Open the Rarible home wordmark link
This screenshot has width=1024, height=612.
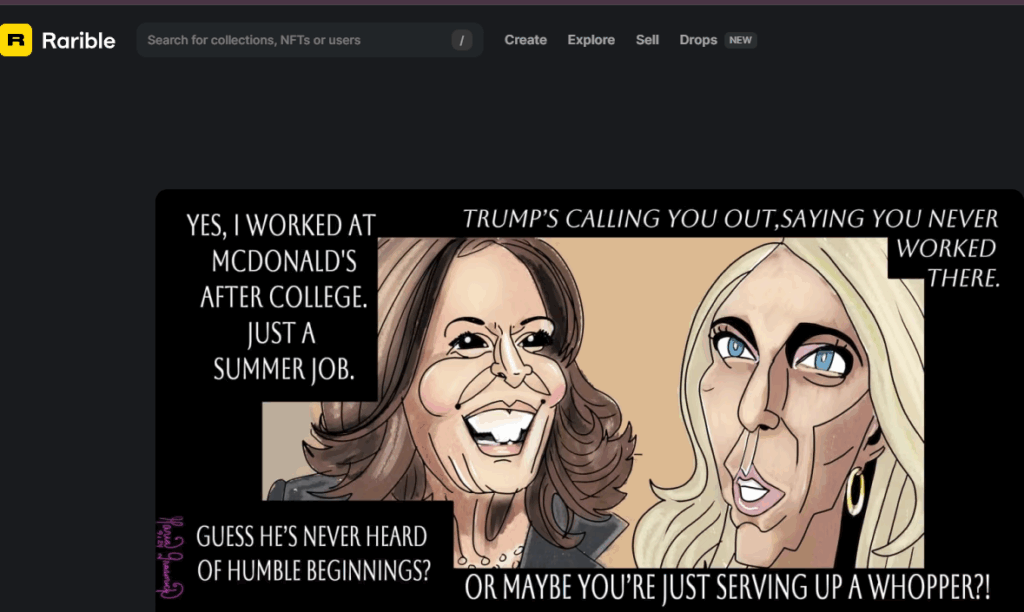pos(78,40)
